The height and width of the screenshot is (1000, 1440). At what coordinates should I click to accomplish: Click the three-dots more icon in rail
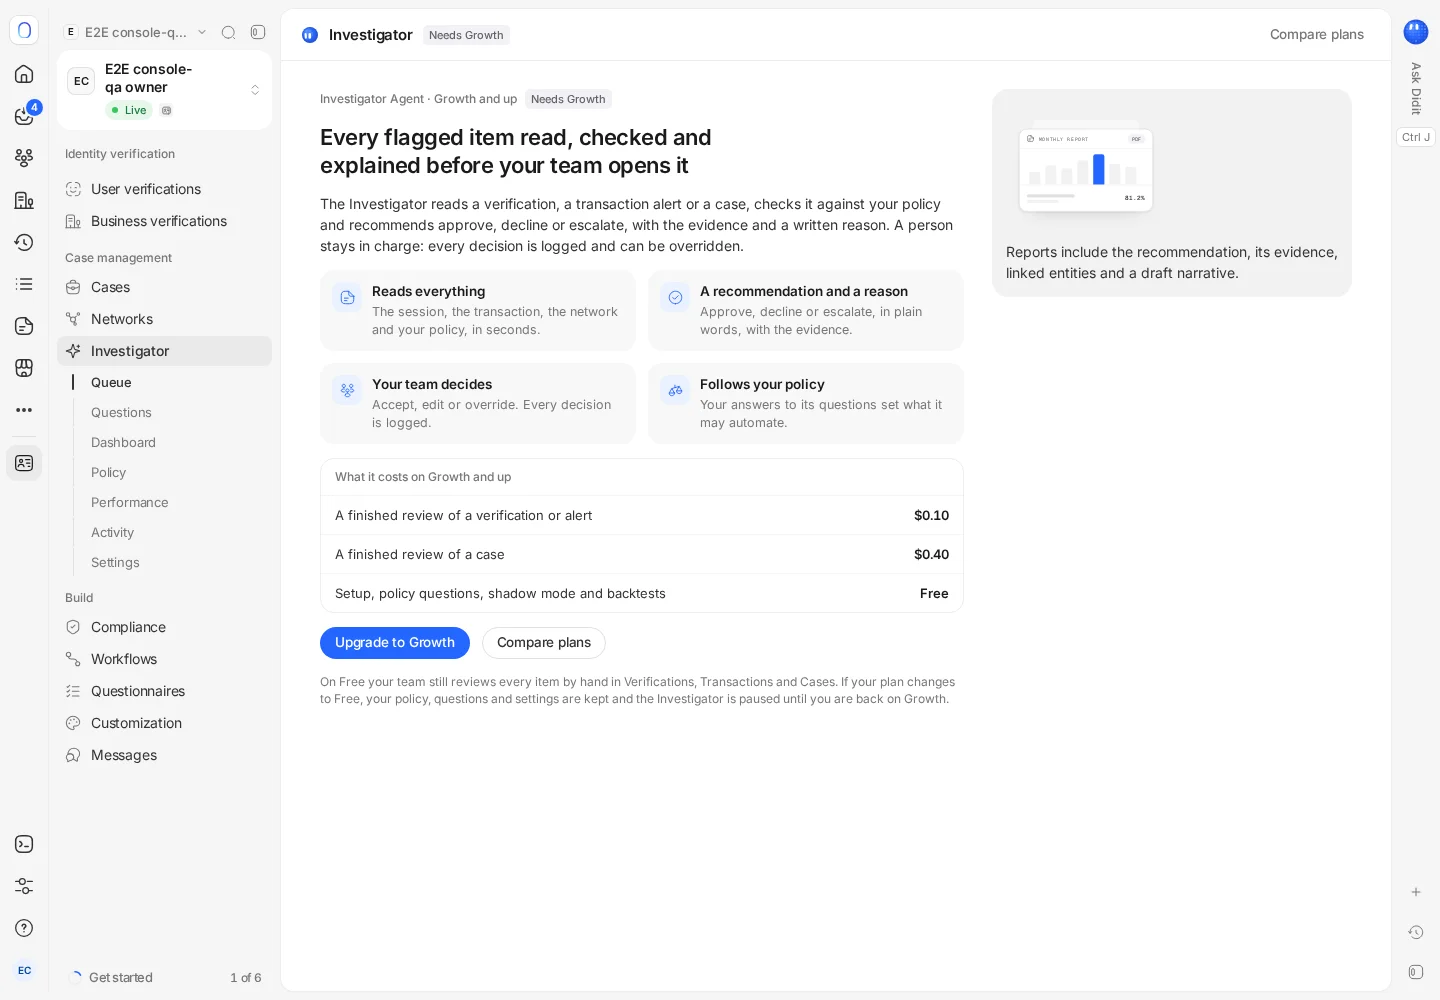24,410
